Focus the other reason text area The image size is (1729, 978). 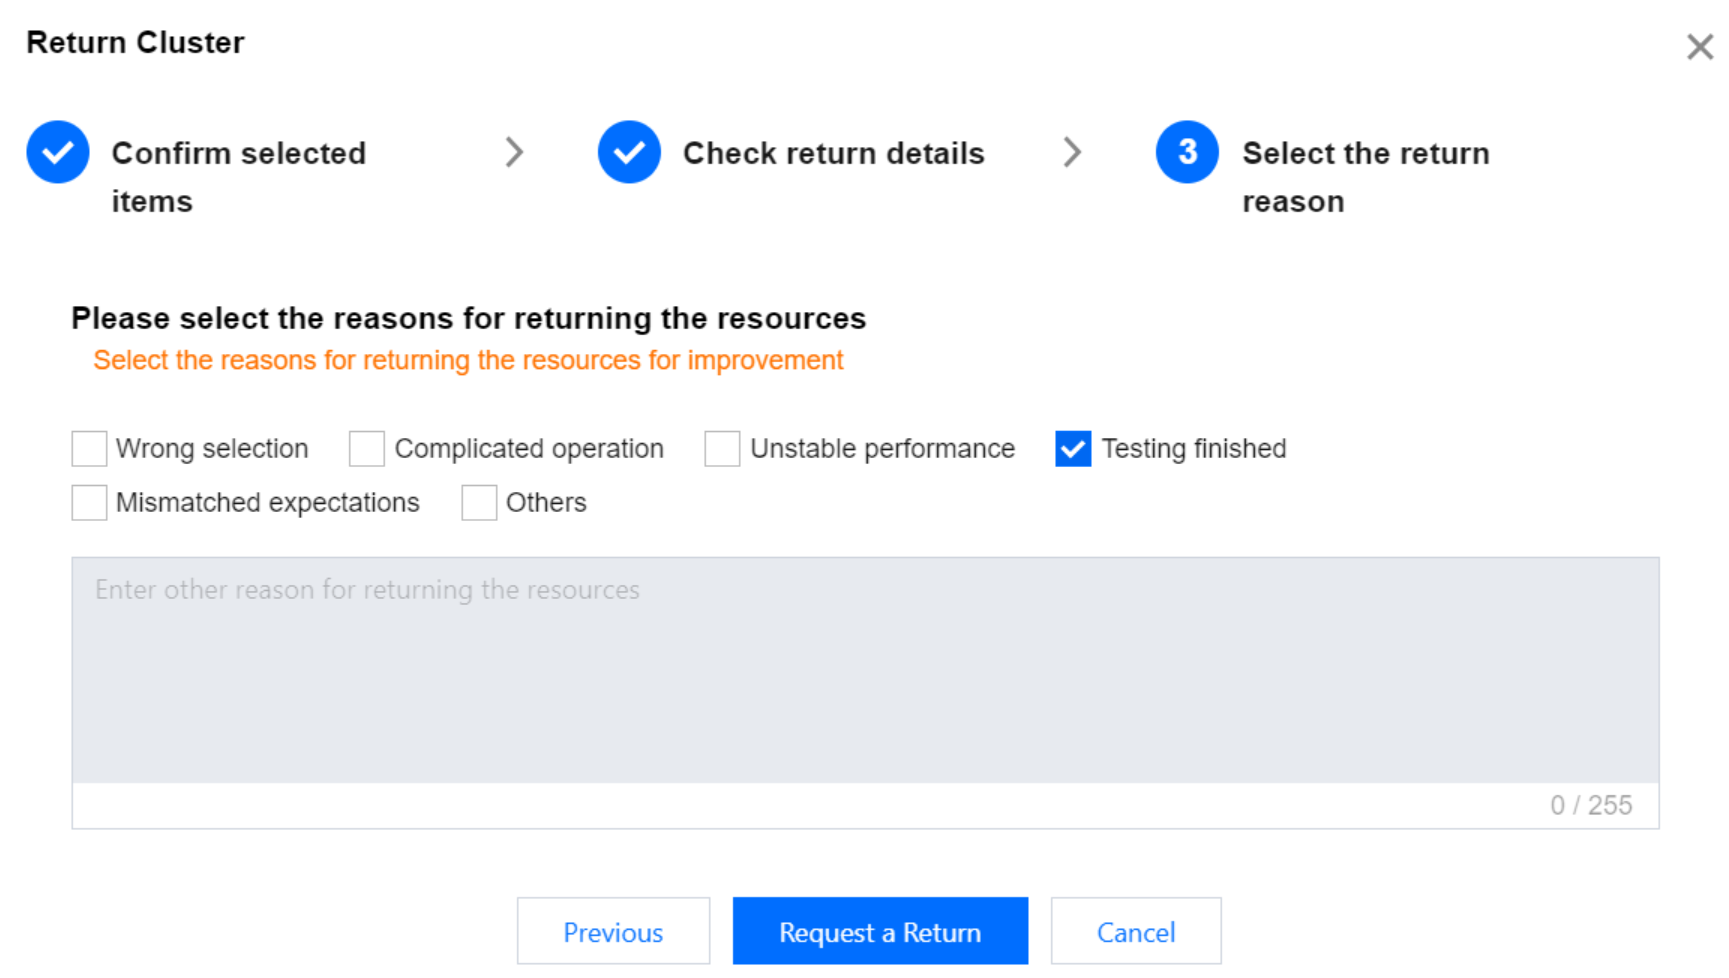tap(865, 670)
